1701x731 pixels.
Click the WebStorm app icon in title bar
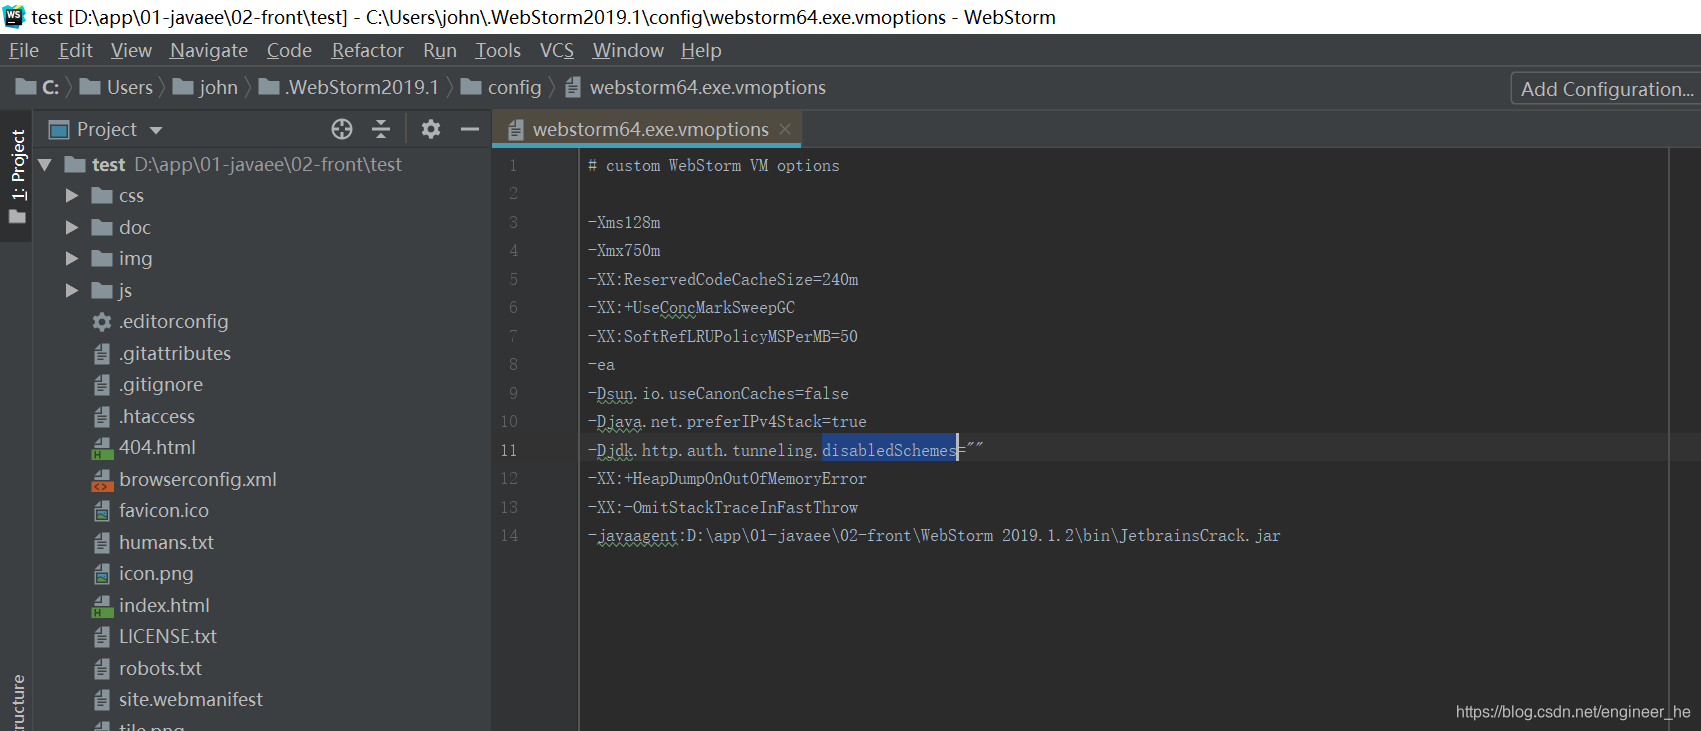(x=14, y=16)
